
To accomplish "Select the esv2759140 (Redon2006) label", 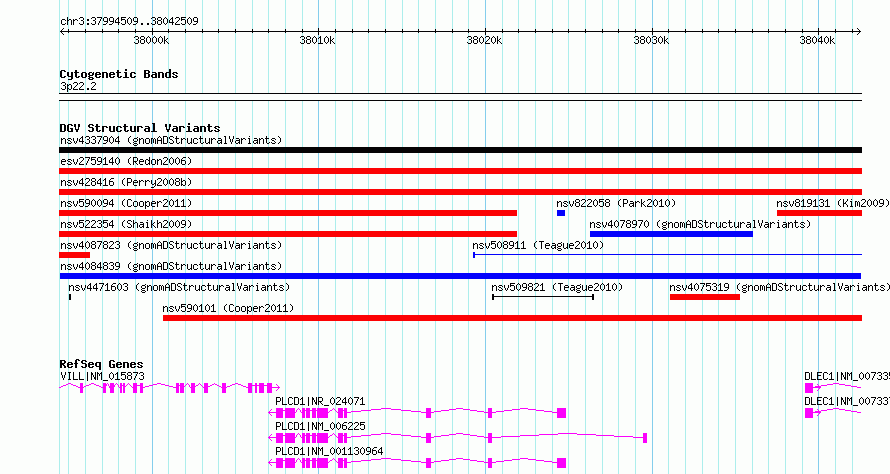I will 126,161.
